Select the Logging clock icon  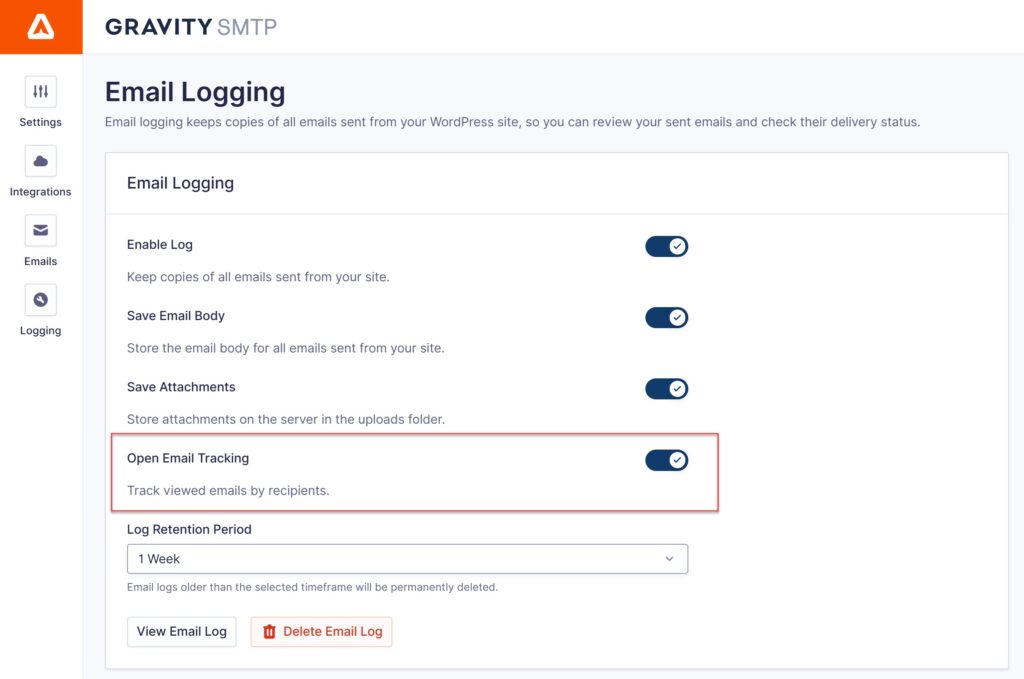(x=40, y=300)
